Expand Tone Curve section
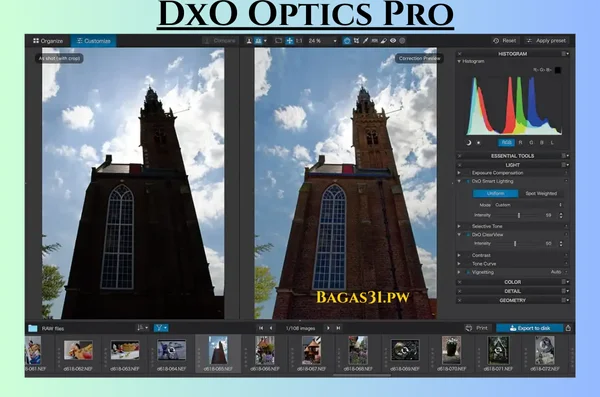Image resolution: width=600 pixels, height=397 pixels. 459,264
